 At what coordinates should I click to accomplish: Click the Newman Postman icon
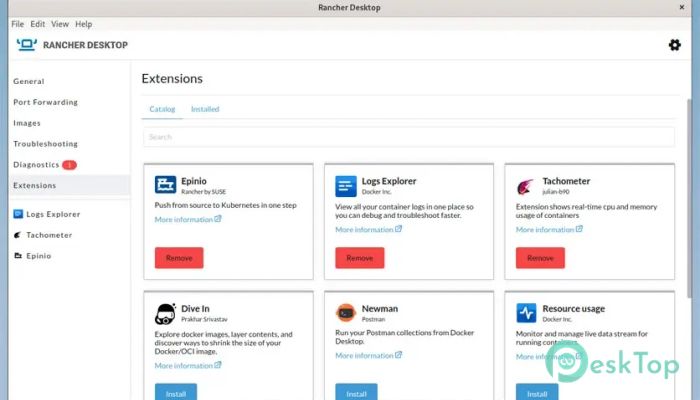[x=346, y=313]
